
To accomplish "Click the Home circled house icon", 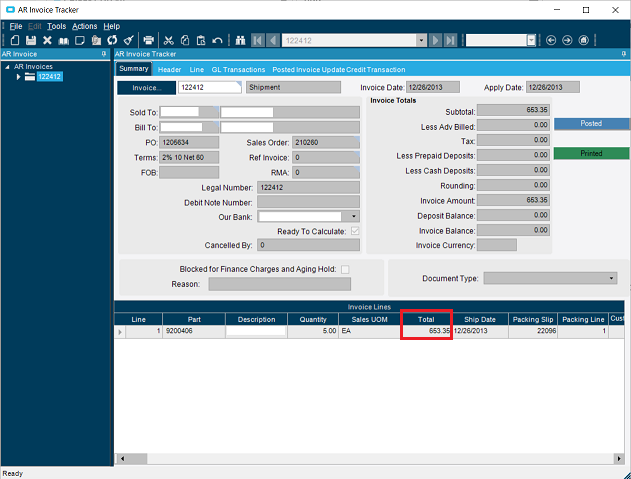I will click(x=584, y=40).
